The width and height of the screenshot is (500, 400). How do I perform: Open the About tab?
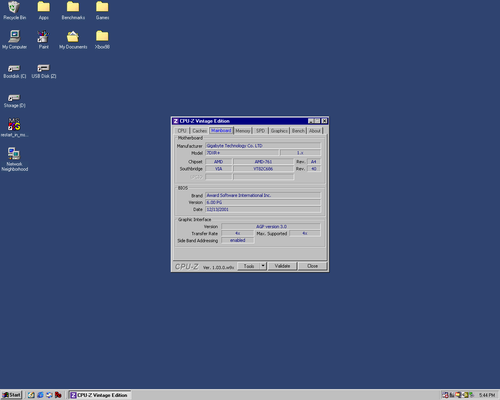[x=315, y=131]
